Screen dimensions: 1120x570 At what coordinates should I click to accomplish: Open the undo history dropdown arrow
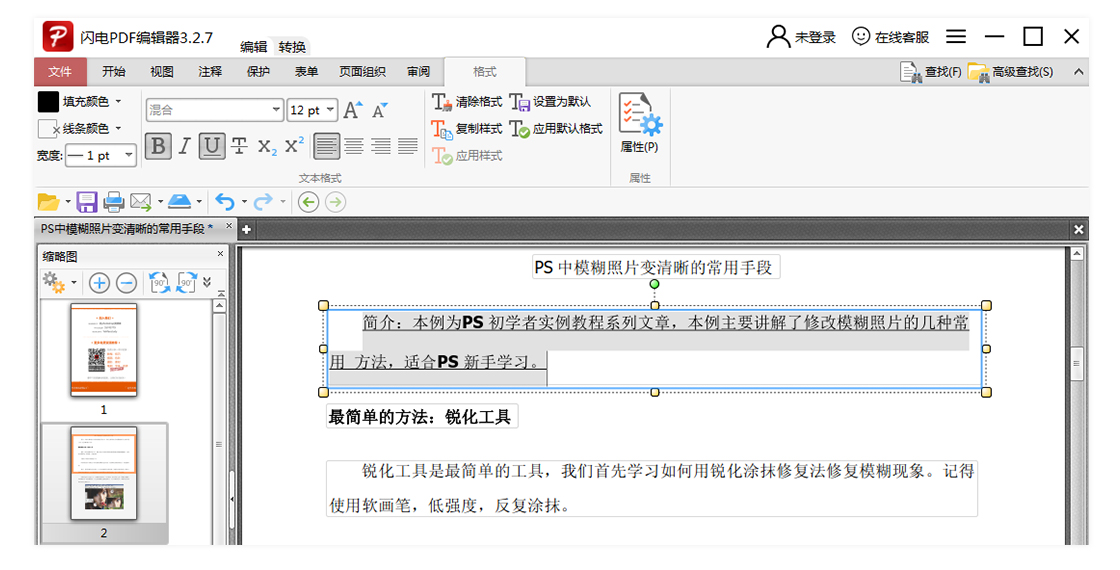(244, 202)
